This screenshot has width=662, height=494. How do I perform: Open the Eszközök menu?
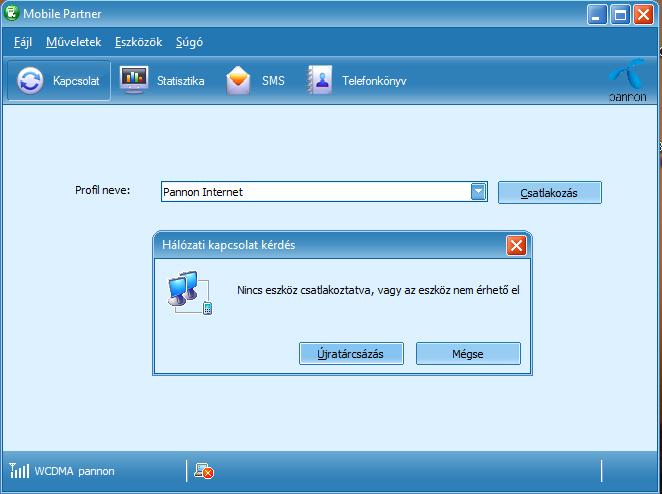point(138,42)
